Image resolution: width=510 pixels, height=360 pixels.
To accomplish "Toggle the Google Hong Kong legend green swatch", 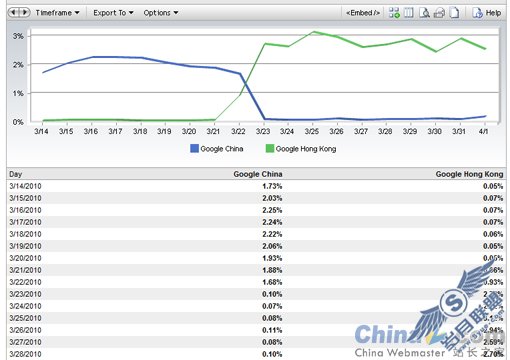I will (270, 148).
